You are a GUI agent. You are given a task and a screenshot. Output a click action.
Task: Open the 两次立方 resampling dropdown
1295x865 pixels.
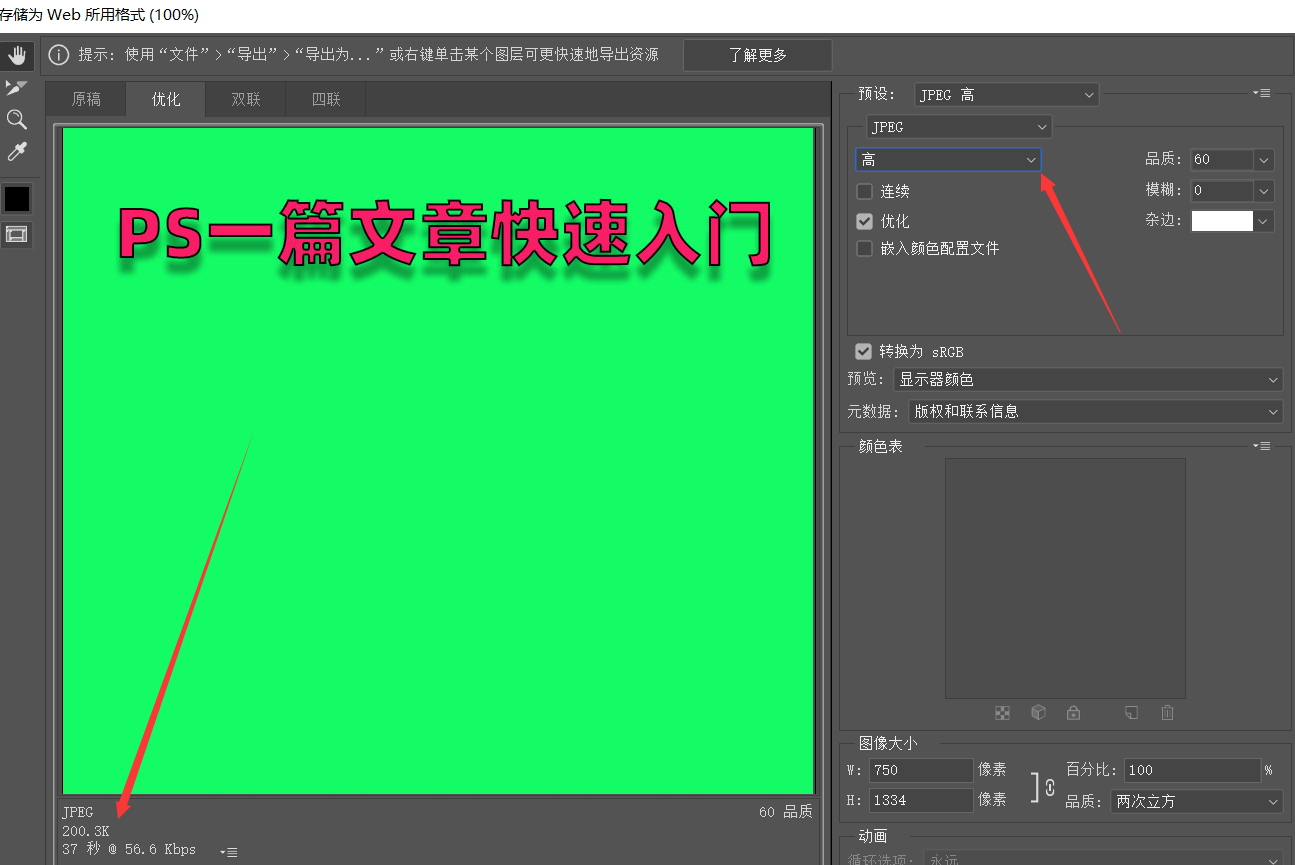point(1197,802)
